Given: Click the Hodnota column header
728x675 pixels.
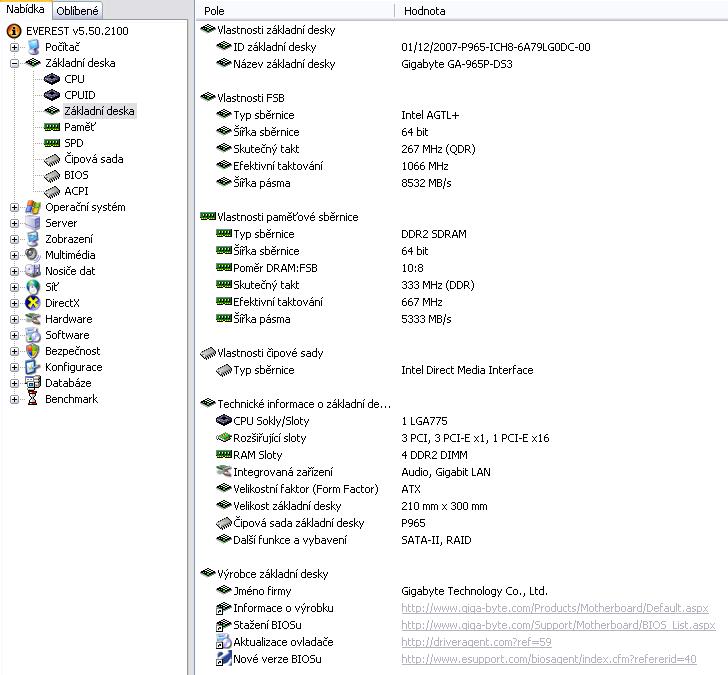Looking at the screenshot, I should tap(561, 11).
